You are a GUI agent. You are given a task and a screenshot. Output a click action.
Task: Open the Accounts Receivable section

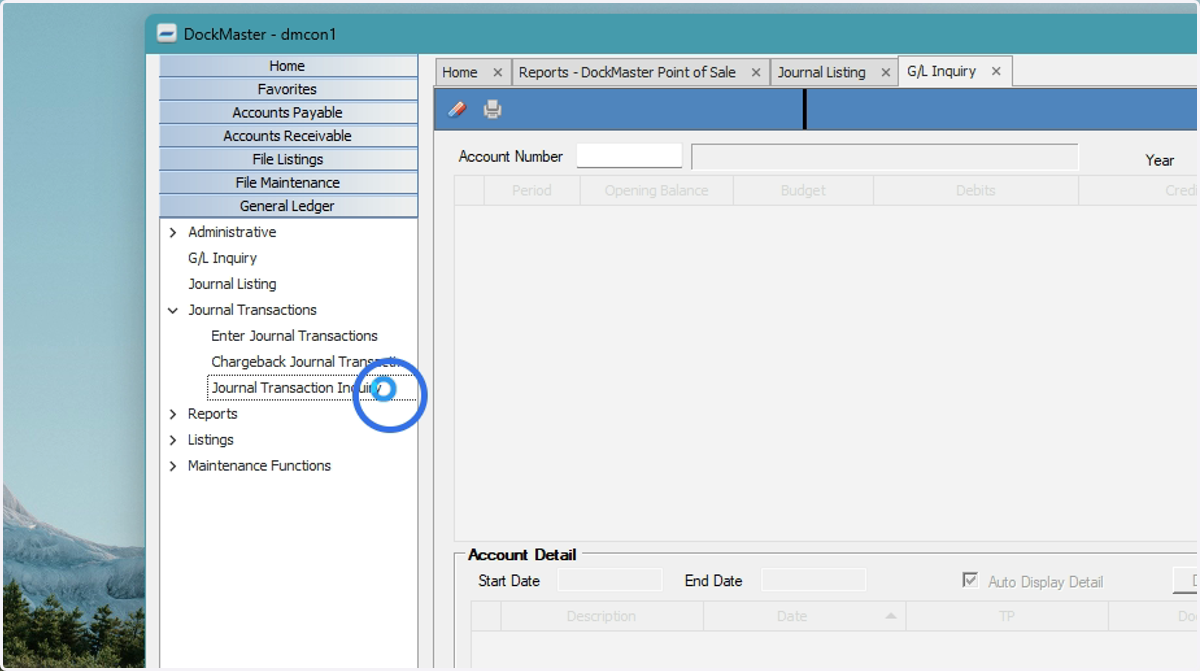(288, 136)
